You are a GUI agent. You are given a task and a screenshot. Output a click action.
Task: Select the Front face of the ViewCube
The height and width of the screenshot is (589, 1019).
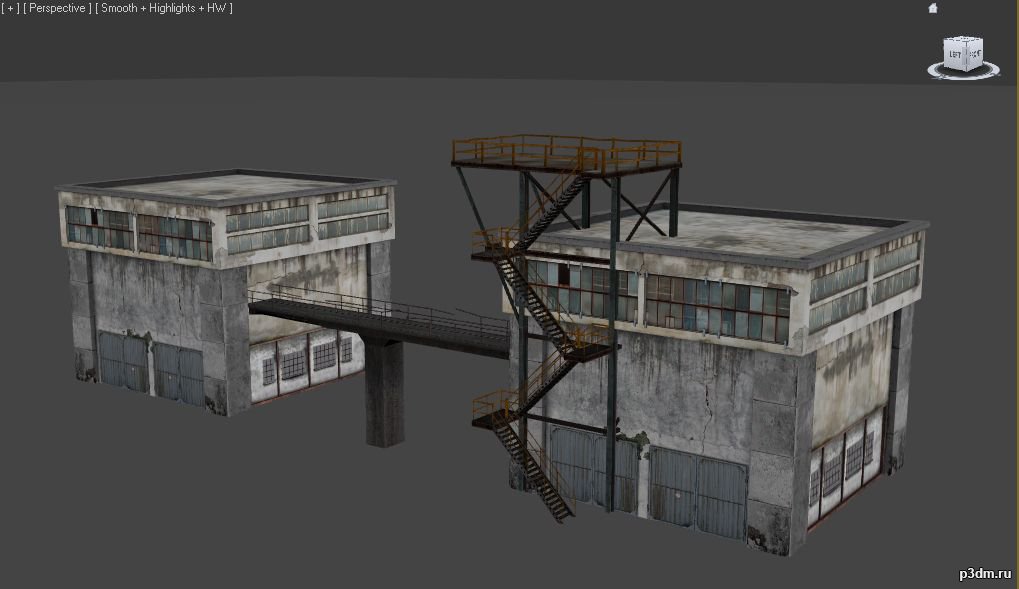click(x=974, y=55)
